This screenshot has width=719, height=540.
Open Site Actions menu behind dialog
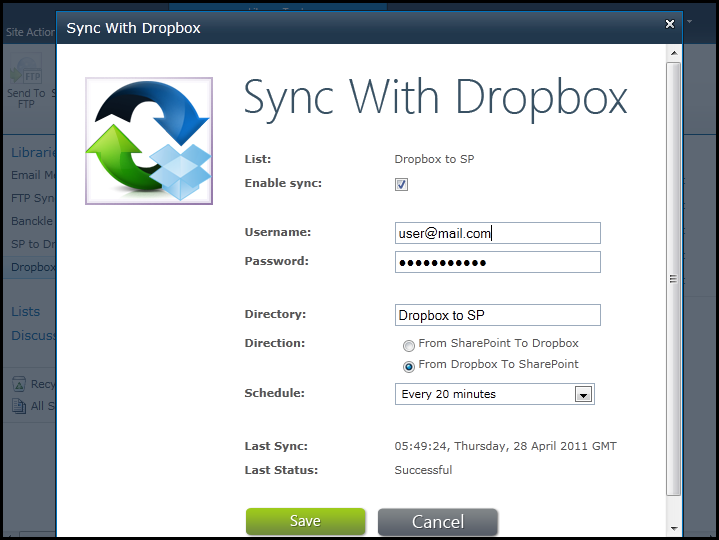coord(30,32)
